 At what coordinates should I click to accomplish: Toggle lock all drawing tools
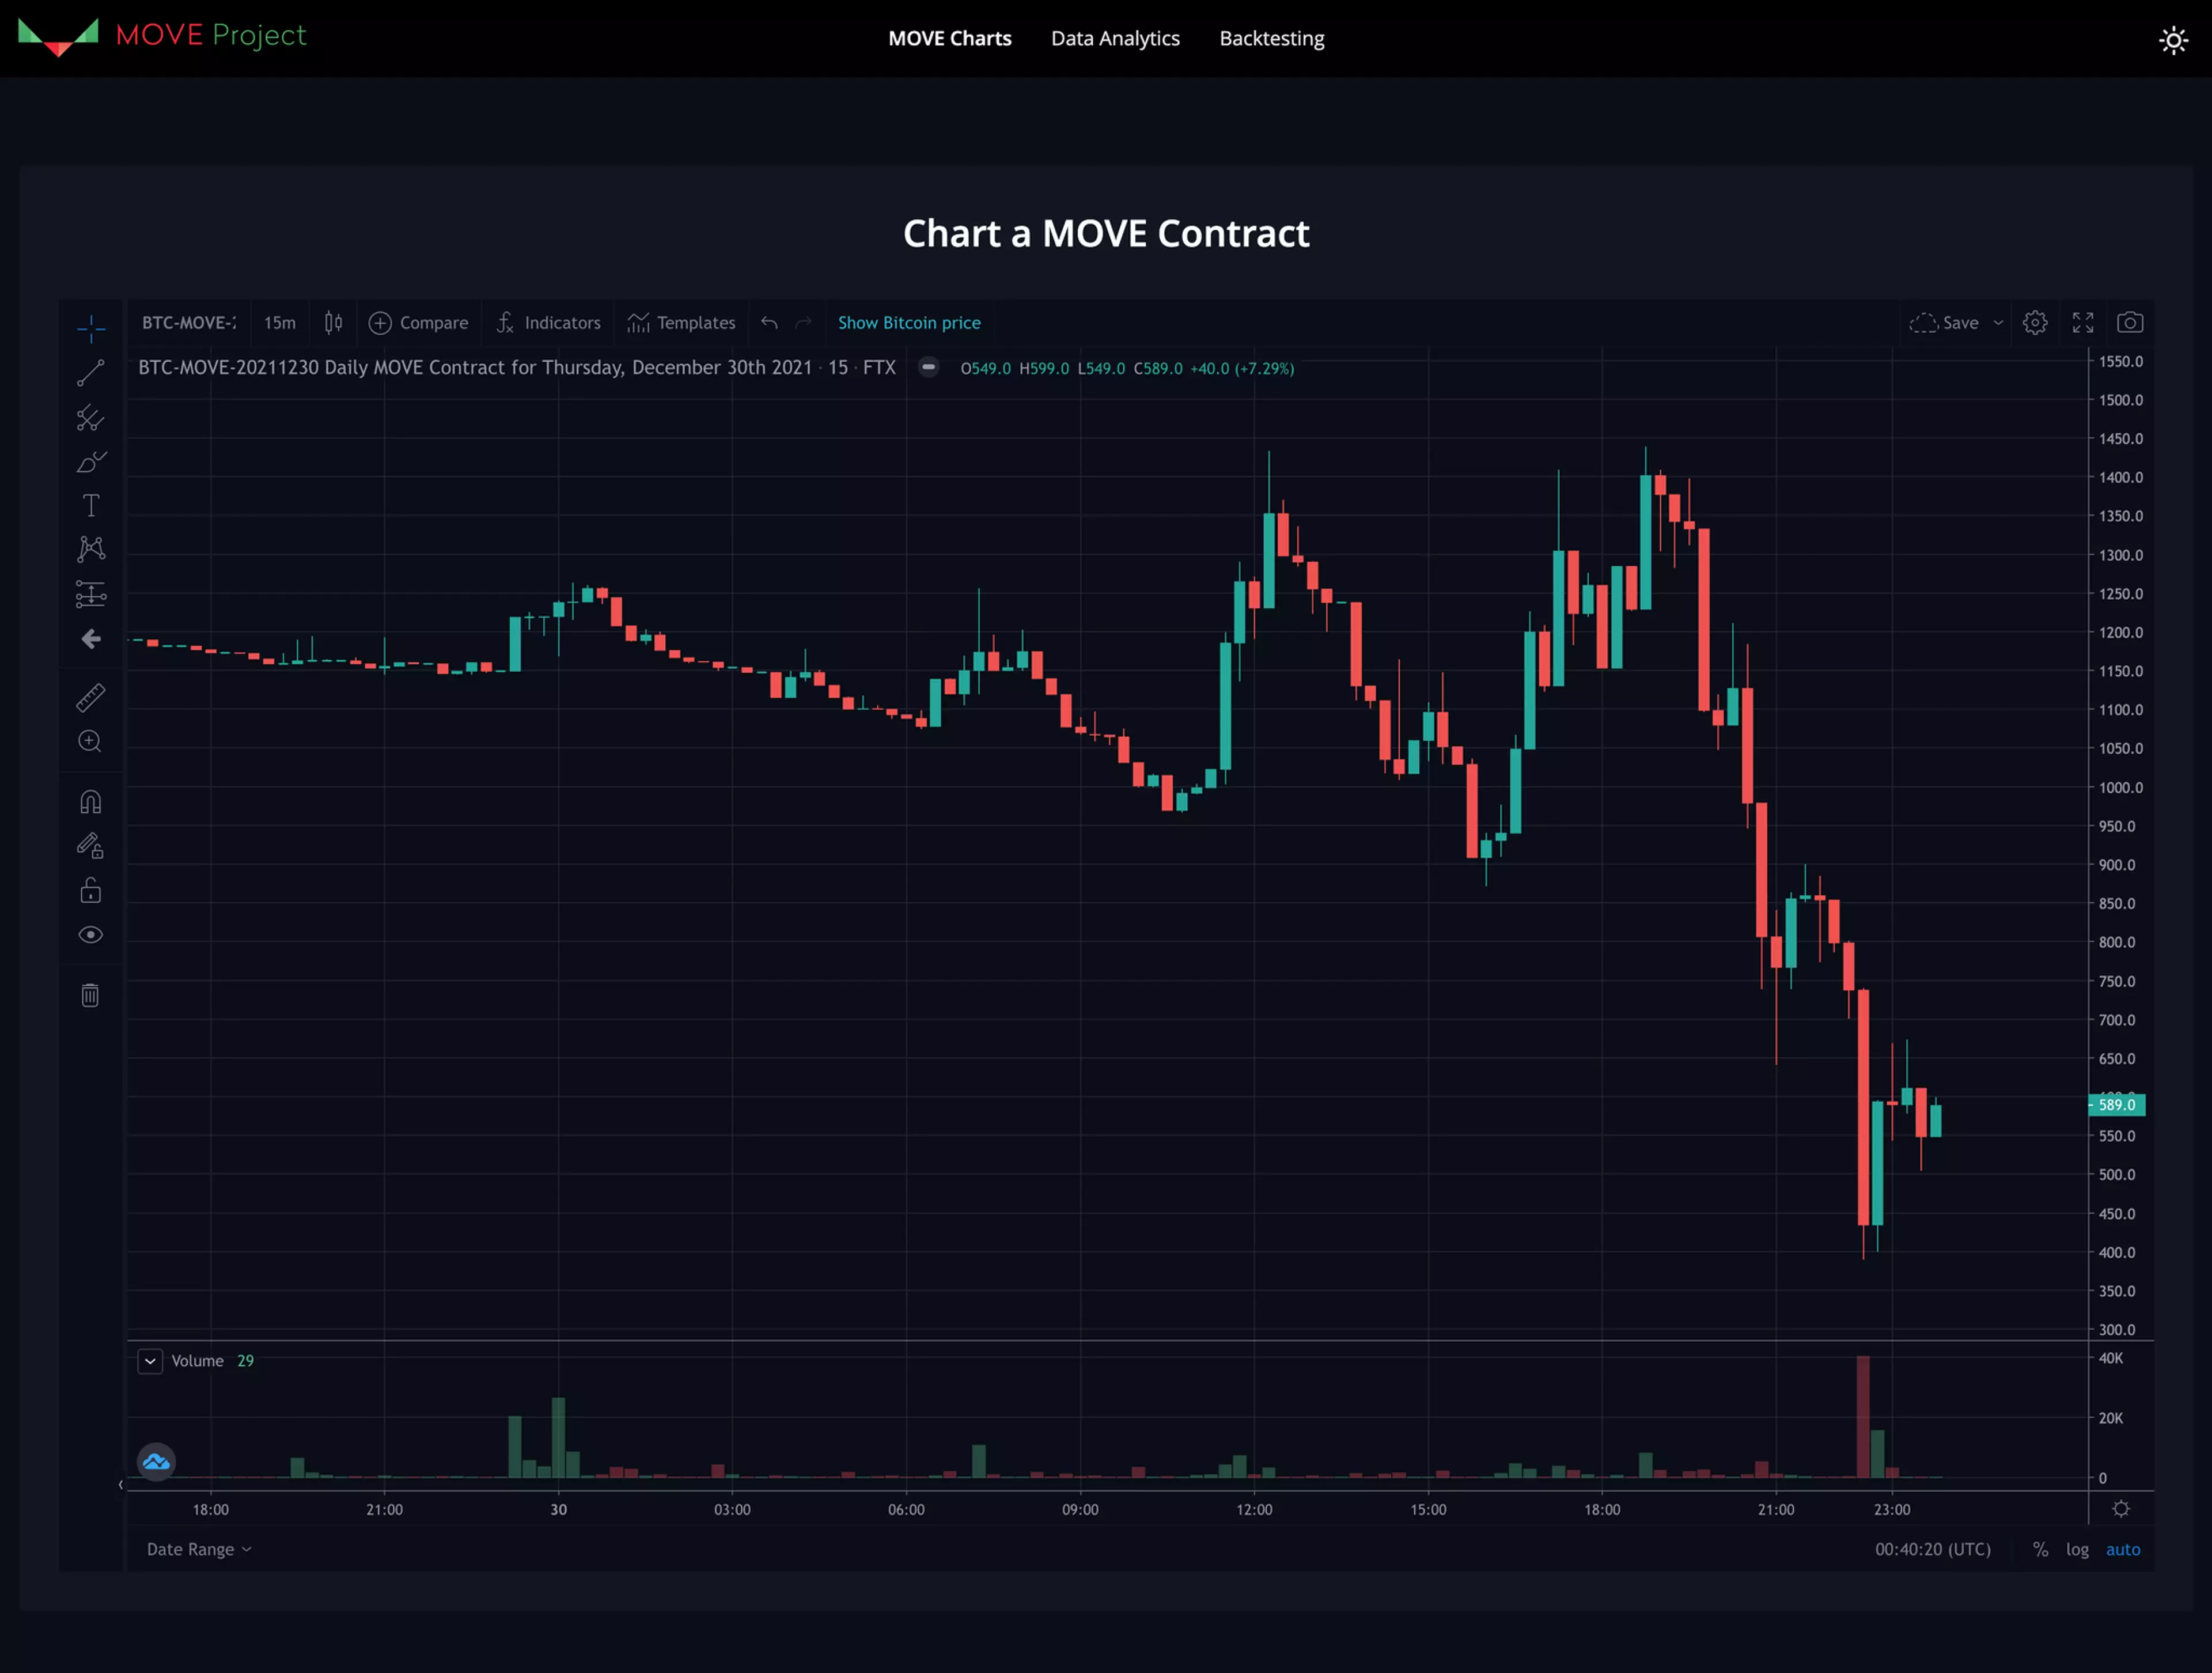pos(90,890)
